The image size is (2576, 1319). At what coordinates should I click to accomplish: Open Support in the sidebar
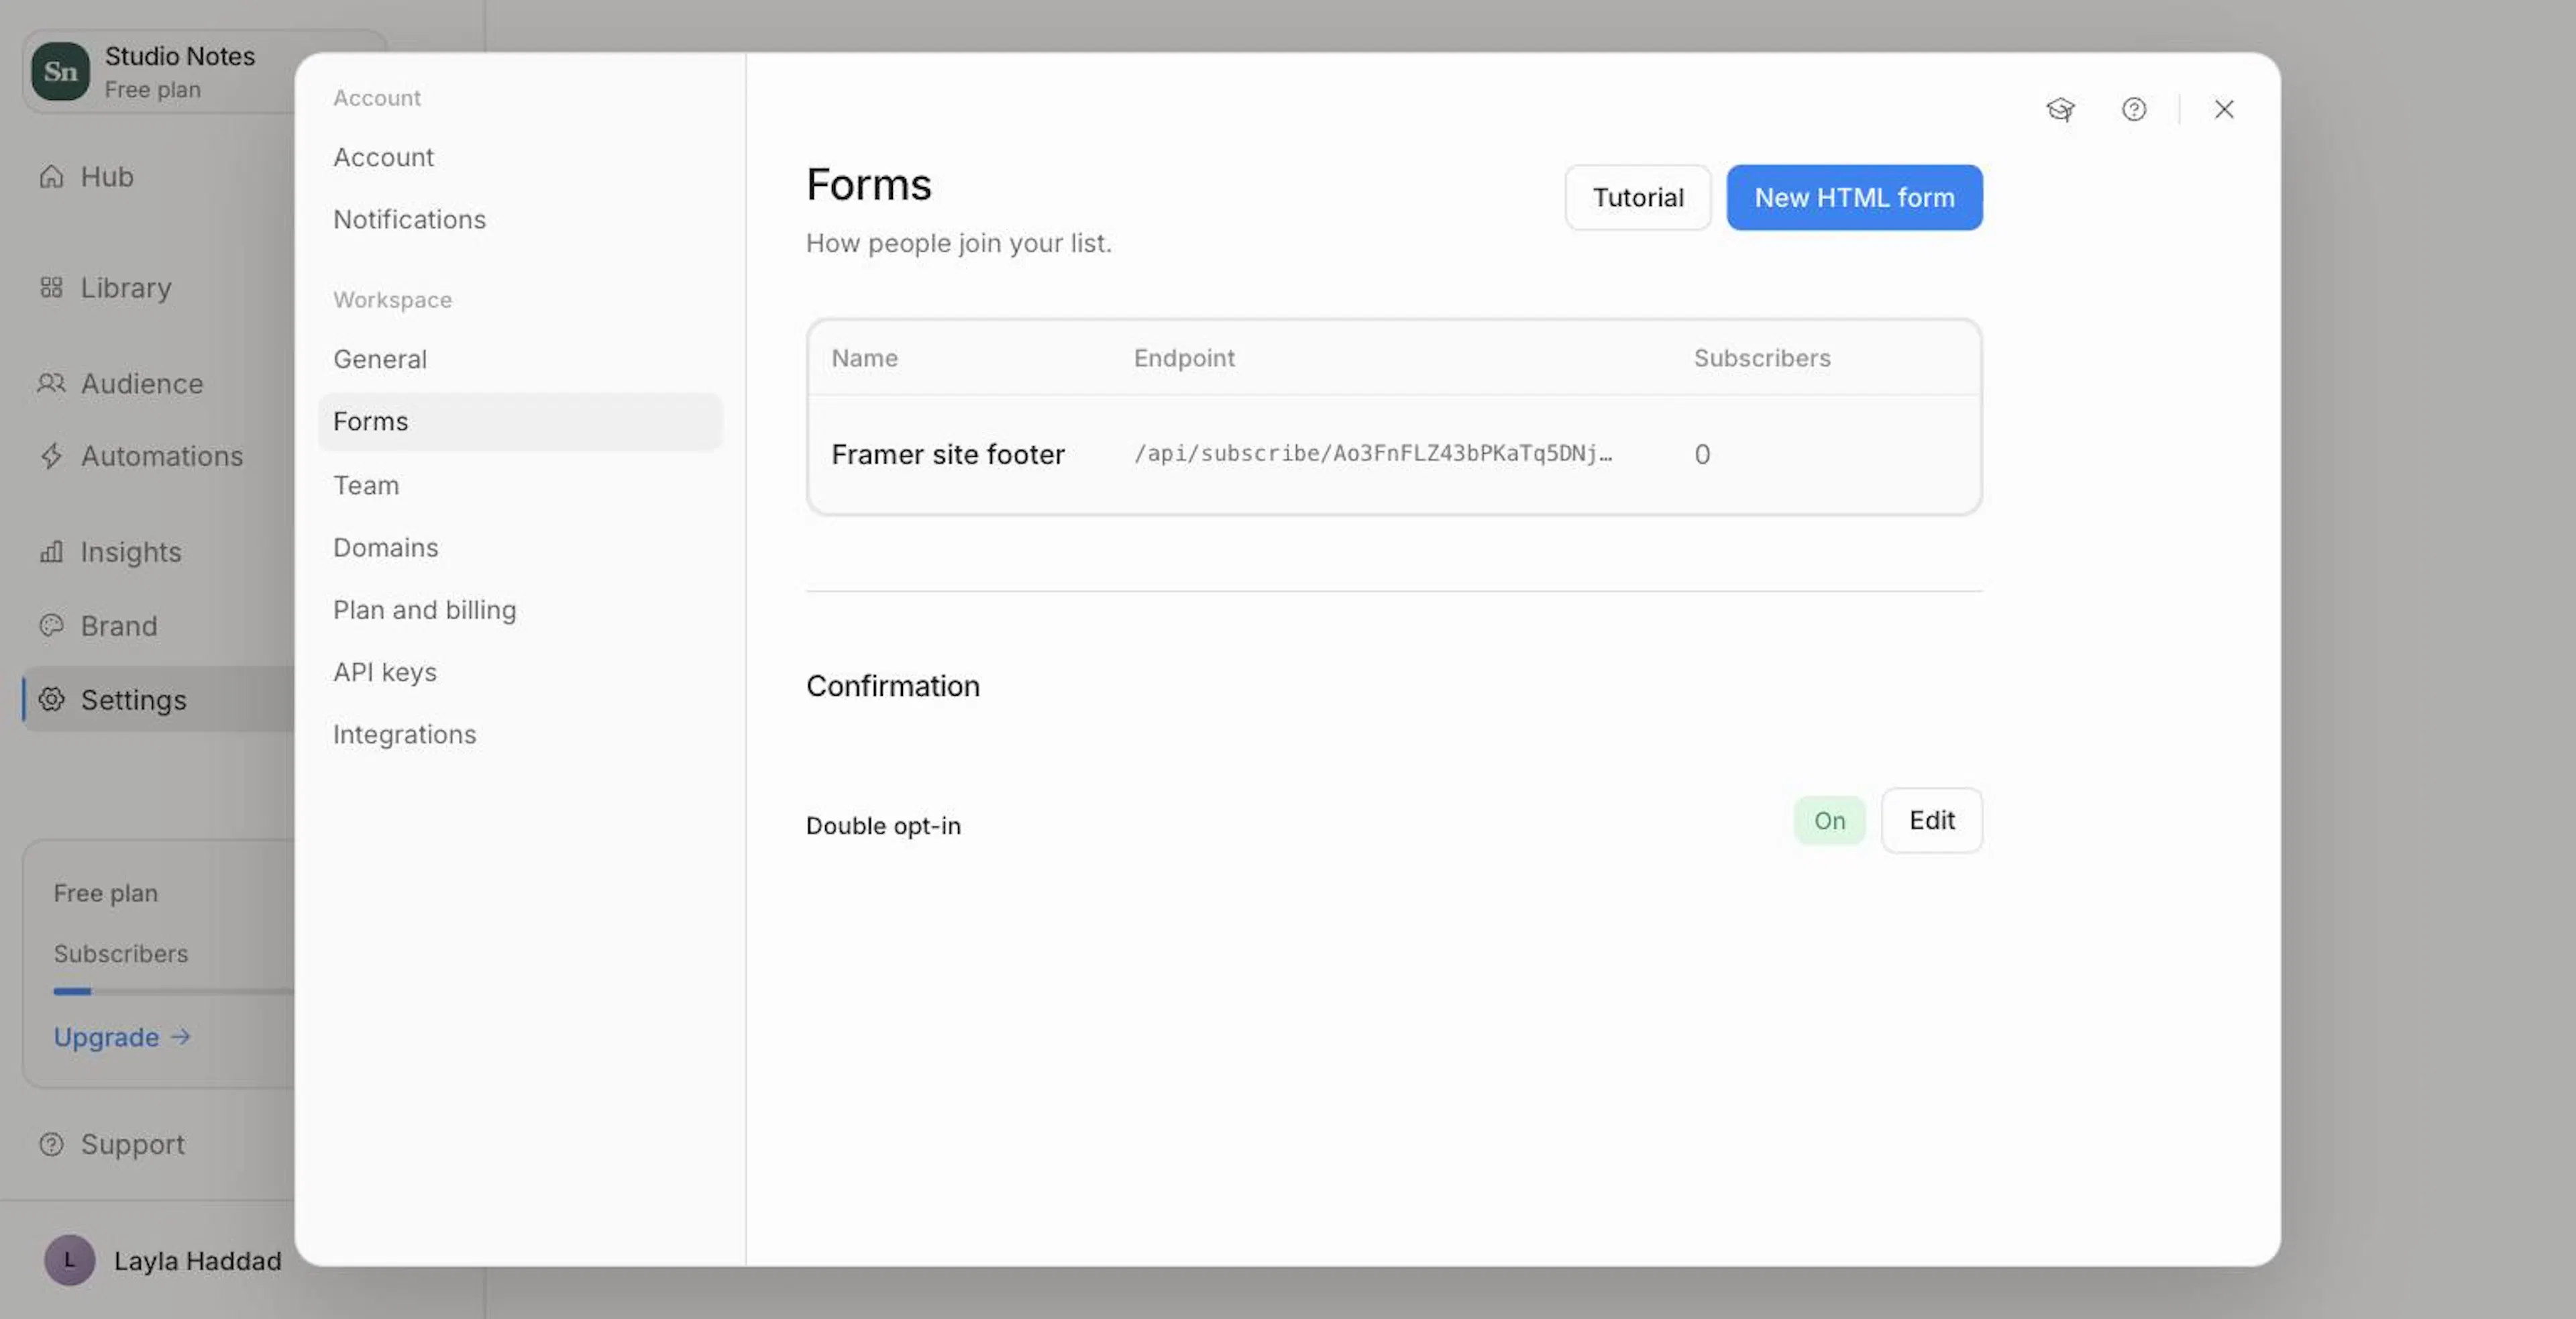pyautogui.click(x=133, y=1144)
